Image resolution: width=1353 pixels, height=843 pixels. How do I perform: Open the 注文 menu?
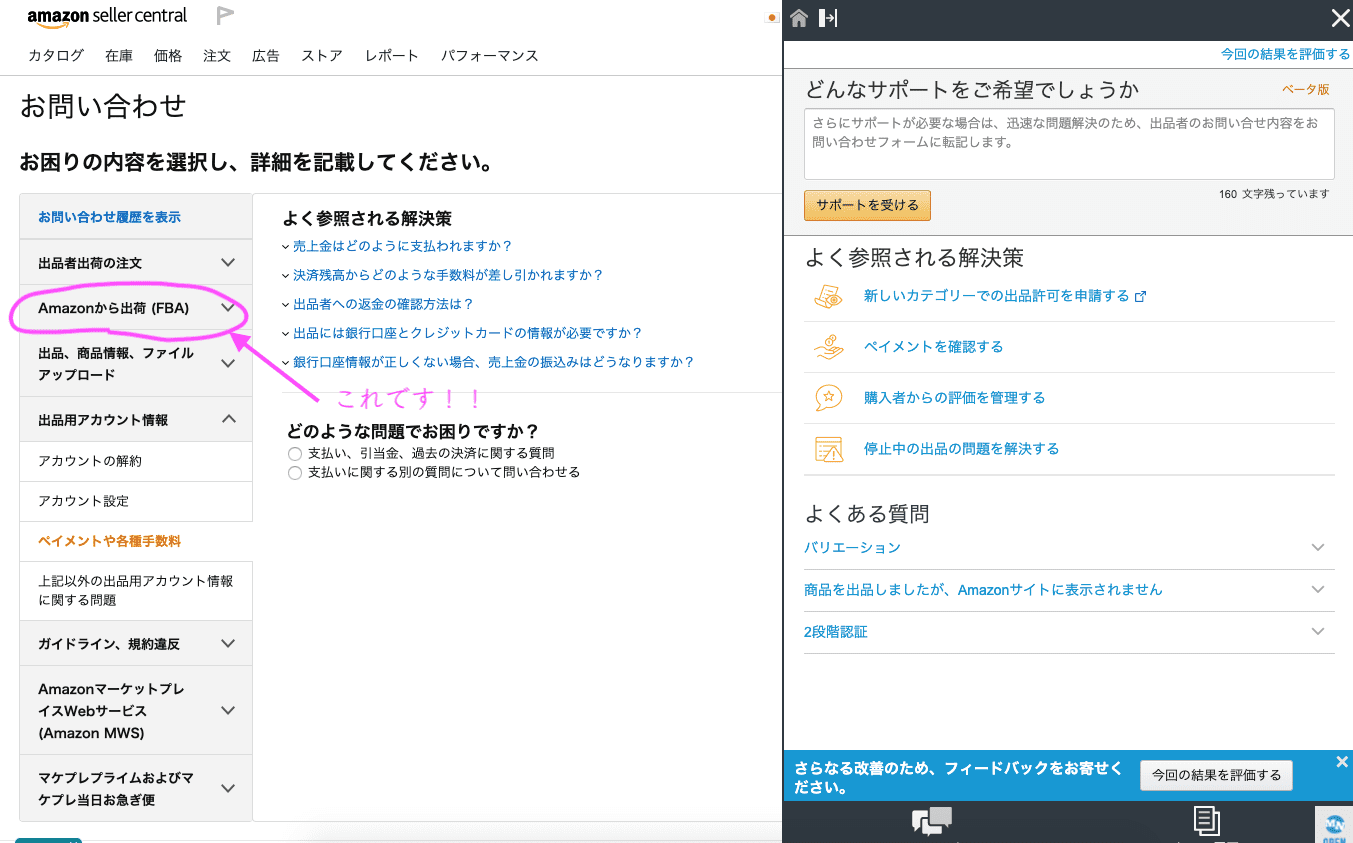coord(217,56)
